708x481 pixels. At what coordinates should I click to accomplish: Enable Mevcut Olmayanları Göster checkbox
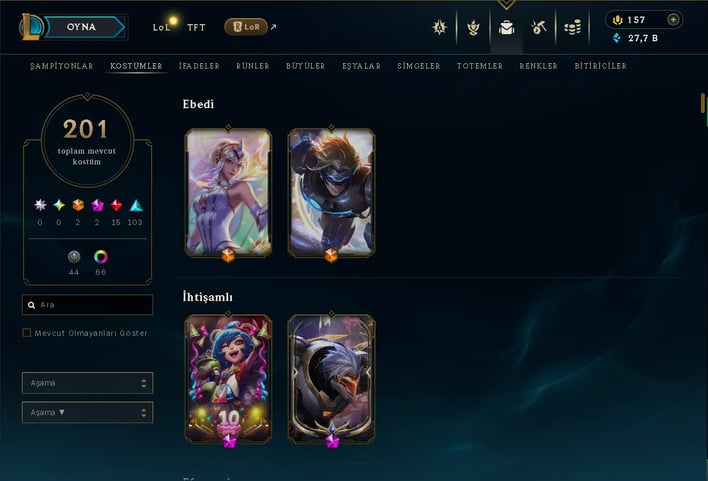click(x=27, y=333)
